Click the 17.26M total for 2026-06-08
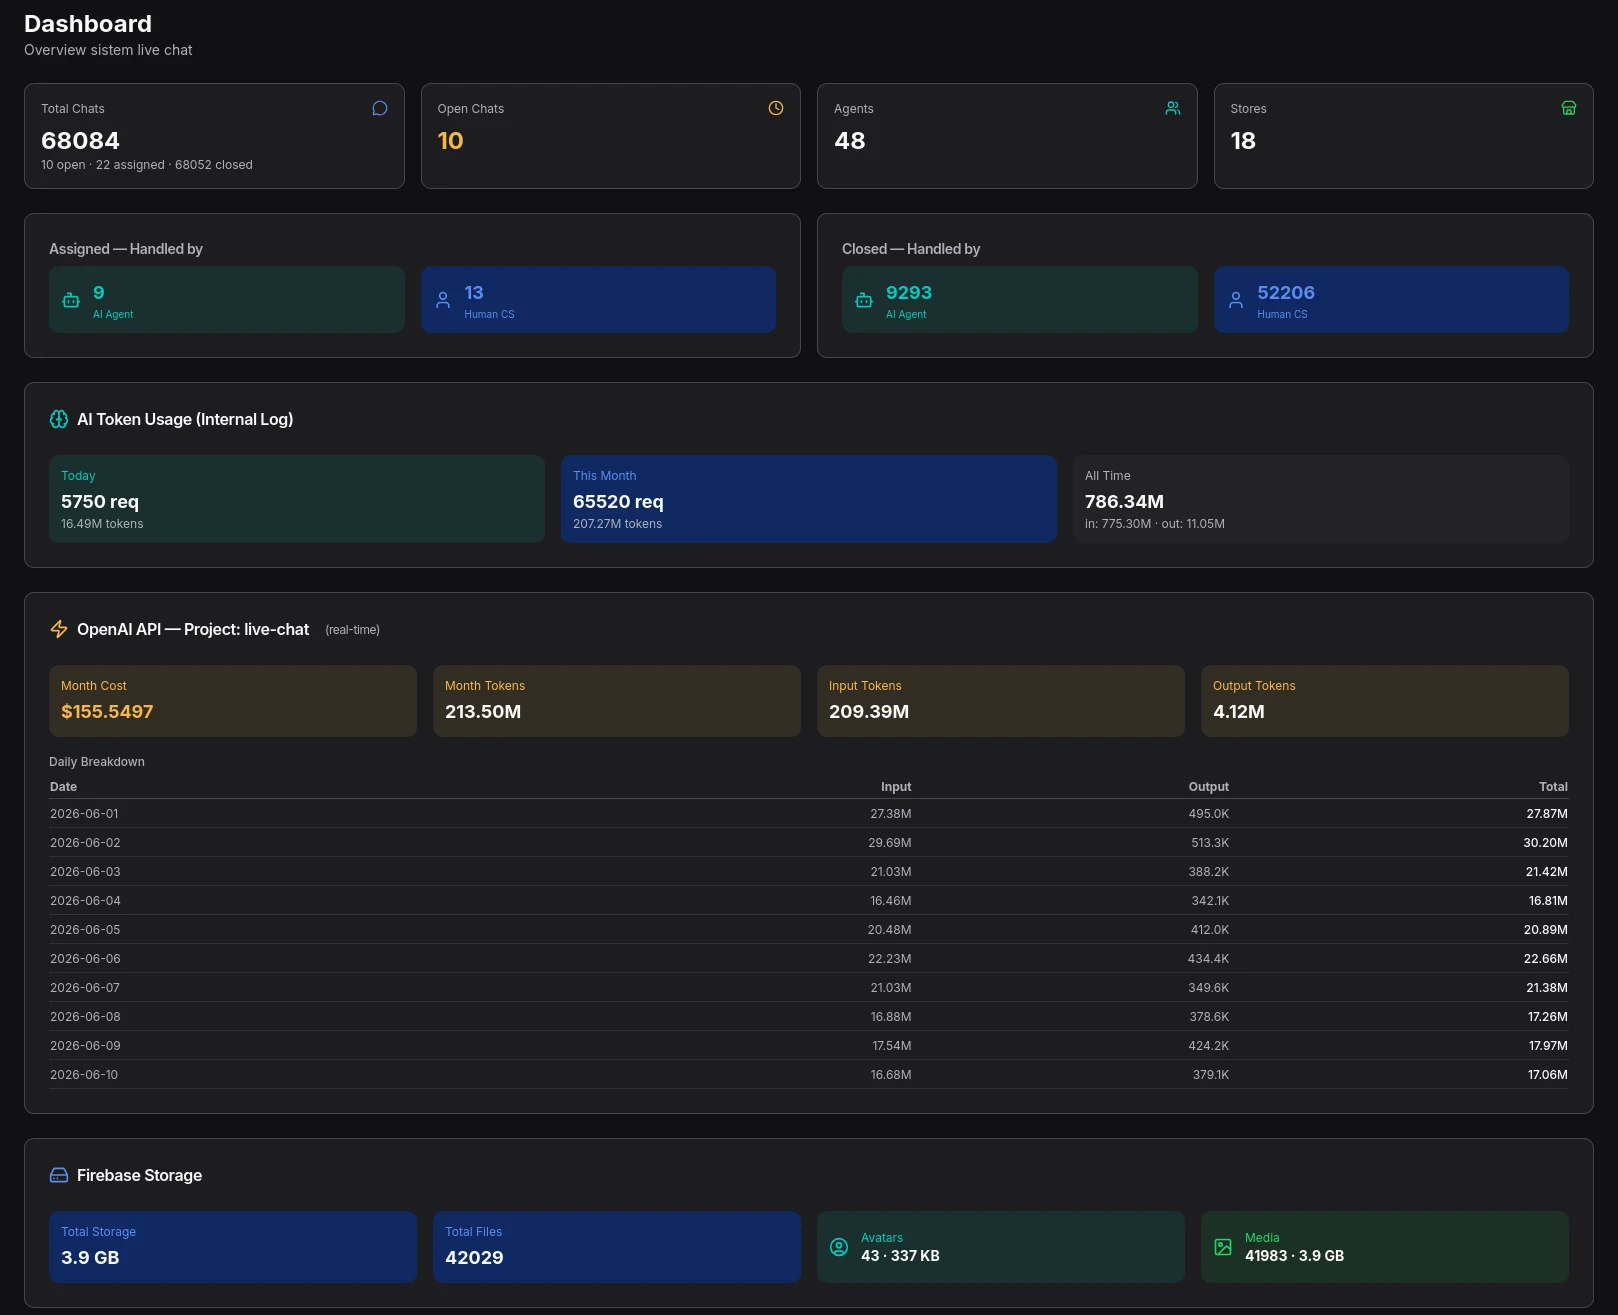 point(1548,1017)
